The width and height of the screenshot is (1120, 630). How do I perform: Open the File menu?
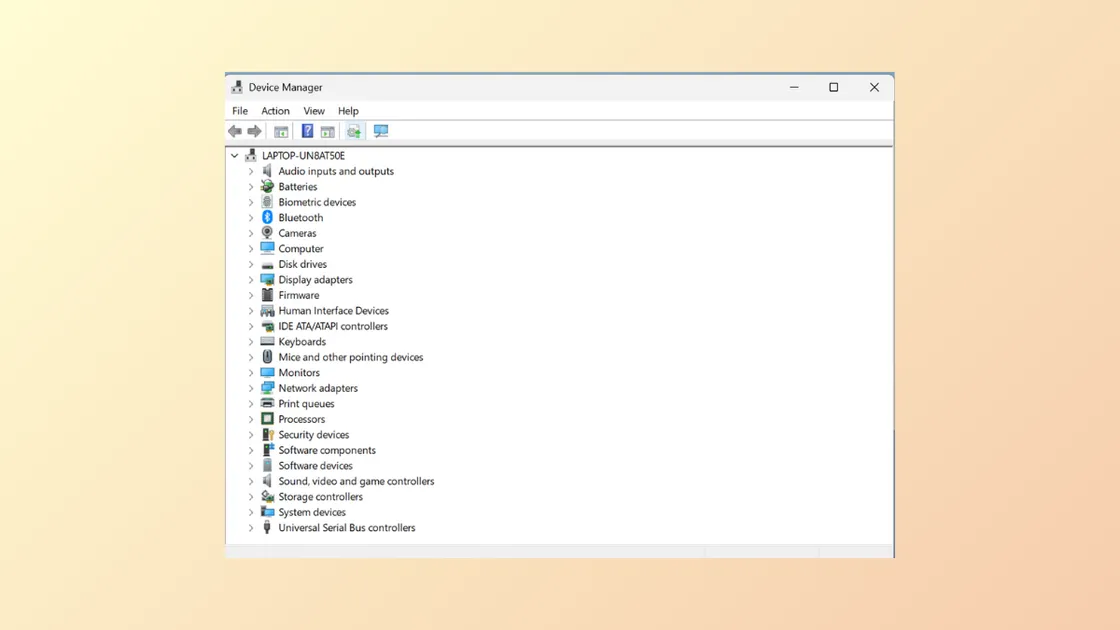(x=240, y=110)
